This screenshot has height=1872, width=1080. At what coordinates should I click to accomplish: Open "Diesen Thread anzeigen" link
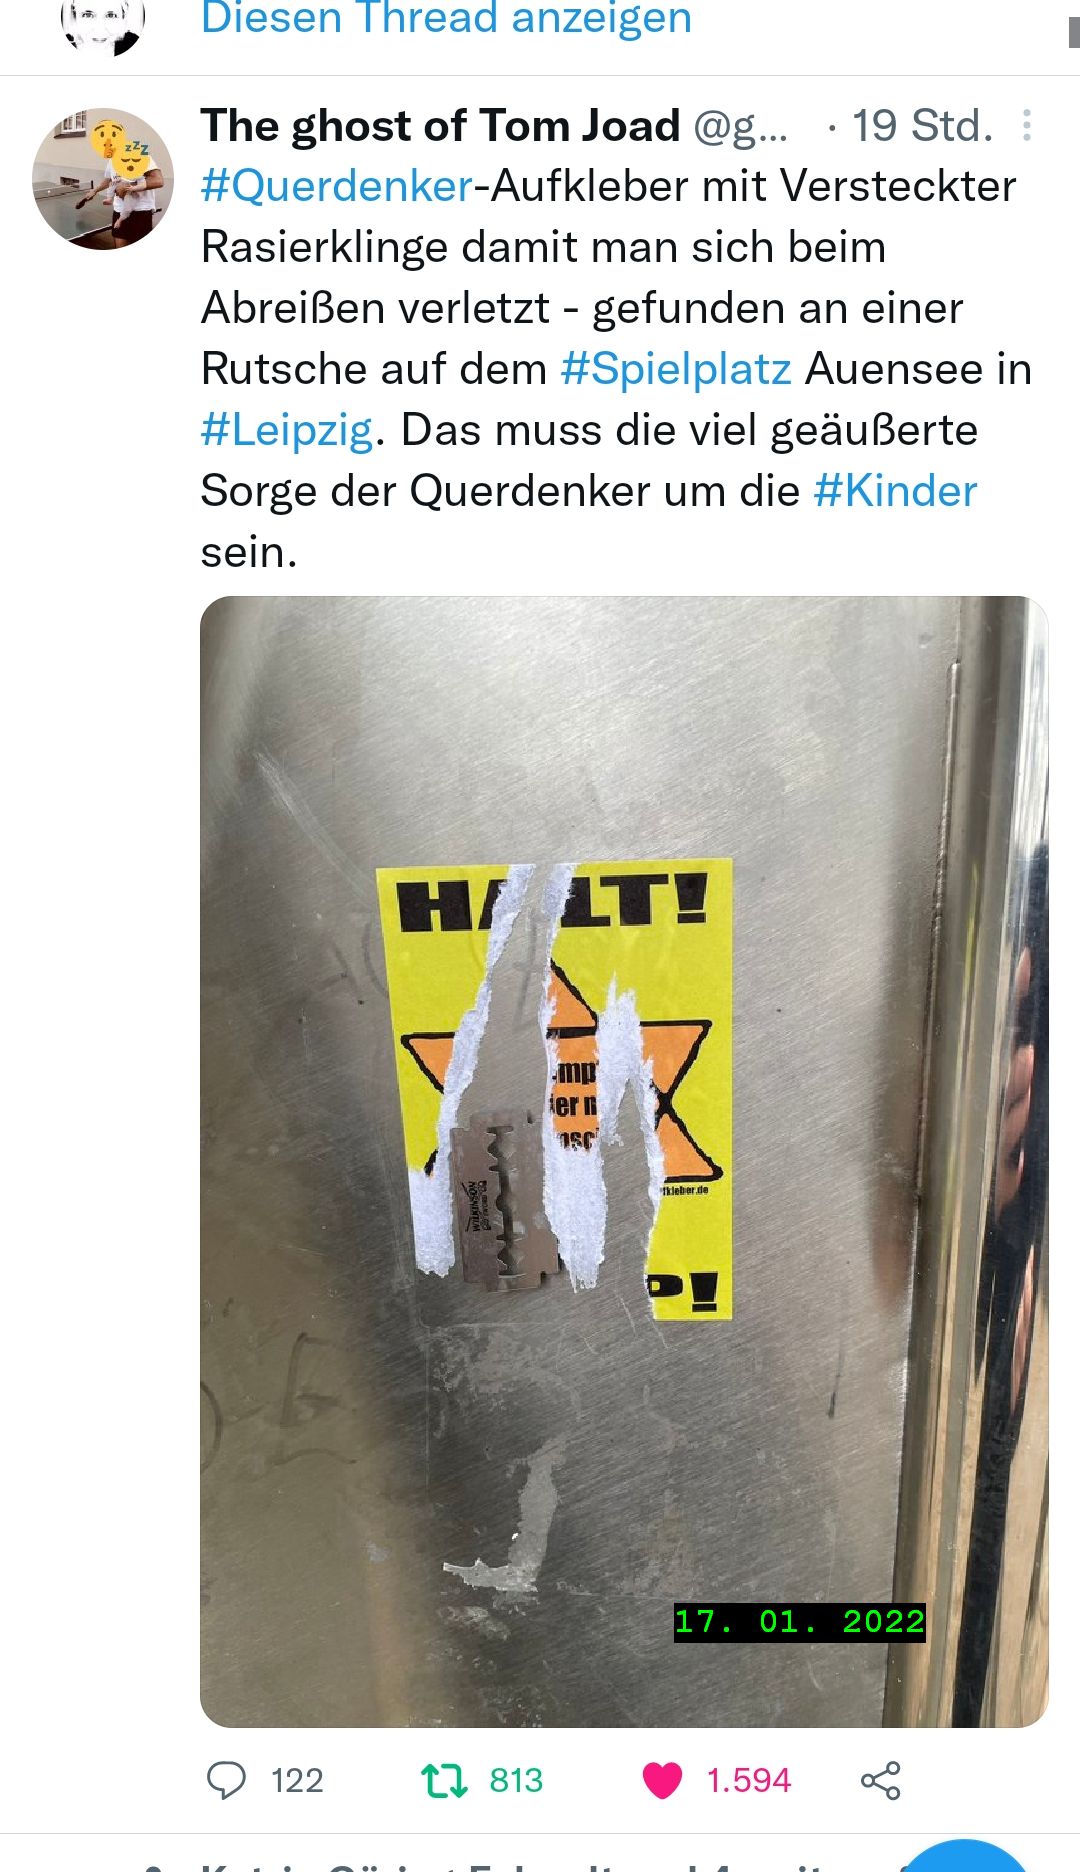446,19
